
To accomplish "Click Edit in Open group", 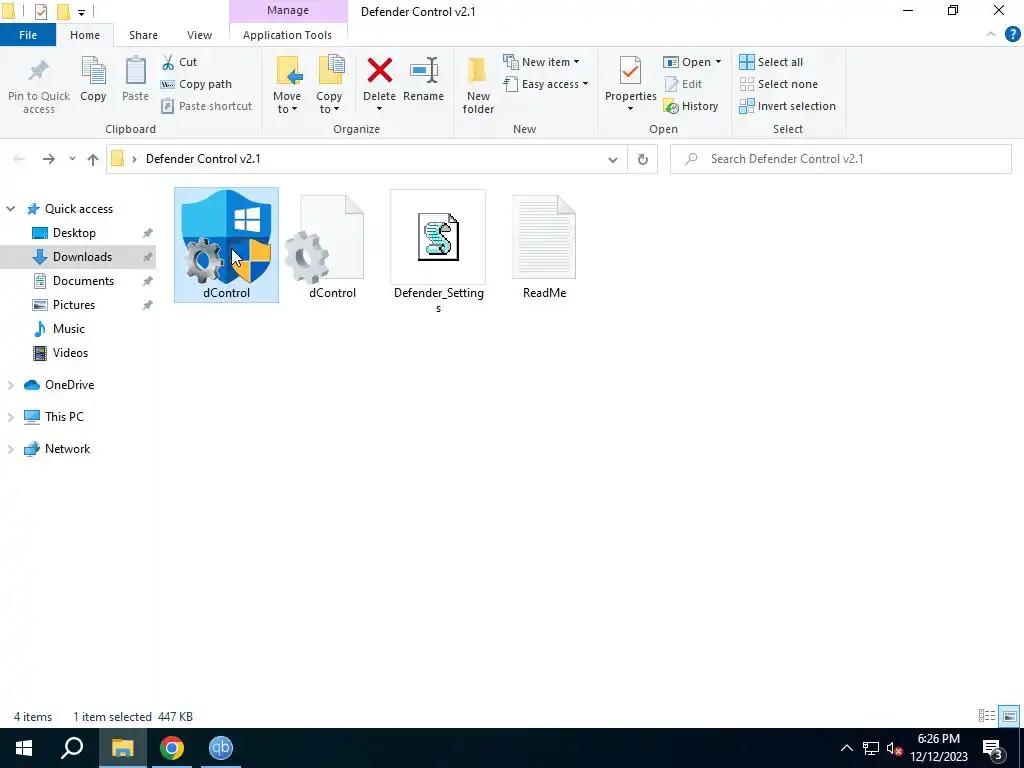I will [683, 84].
